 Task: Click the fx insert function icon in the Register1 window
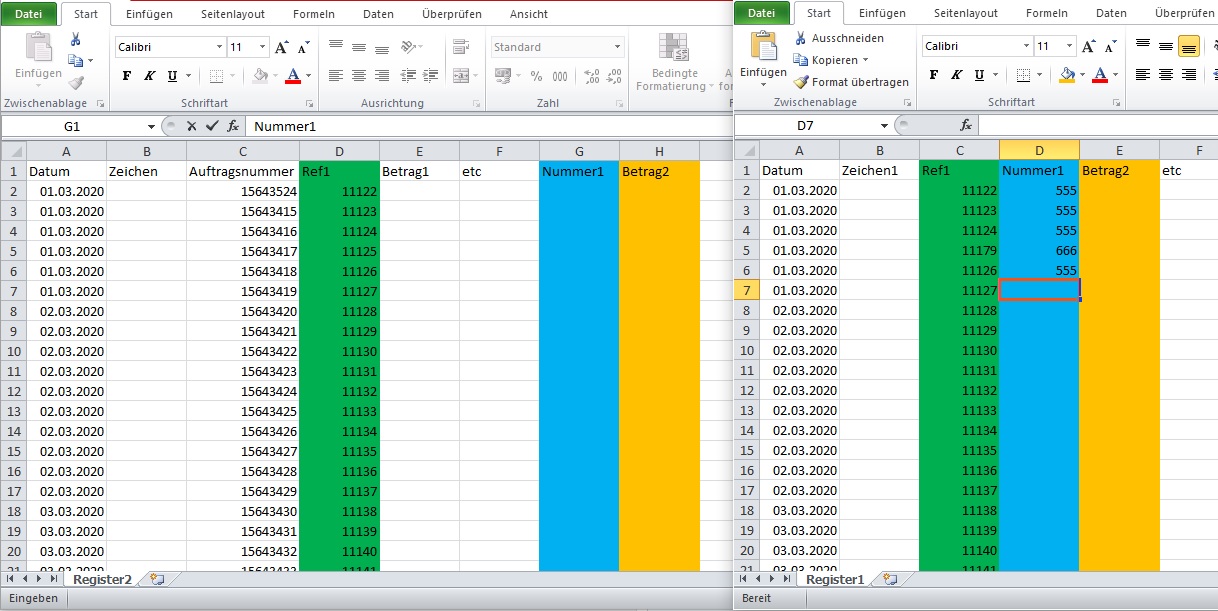966,125
